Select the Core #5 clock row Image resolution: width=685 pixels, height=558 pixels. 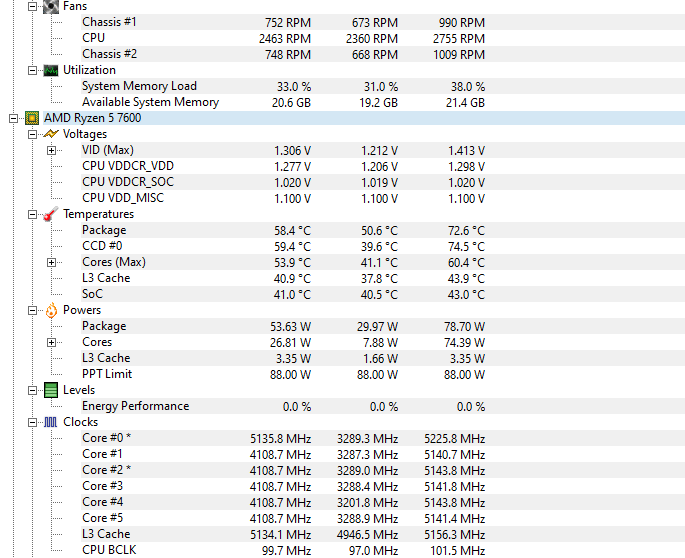383,518
